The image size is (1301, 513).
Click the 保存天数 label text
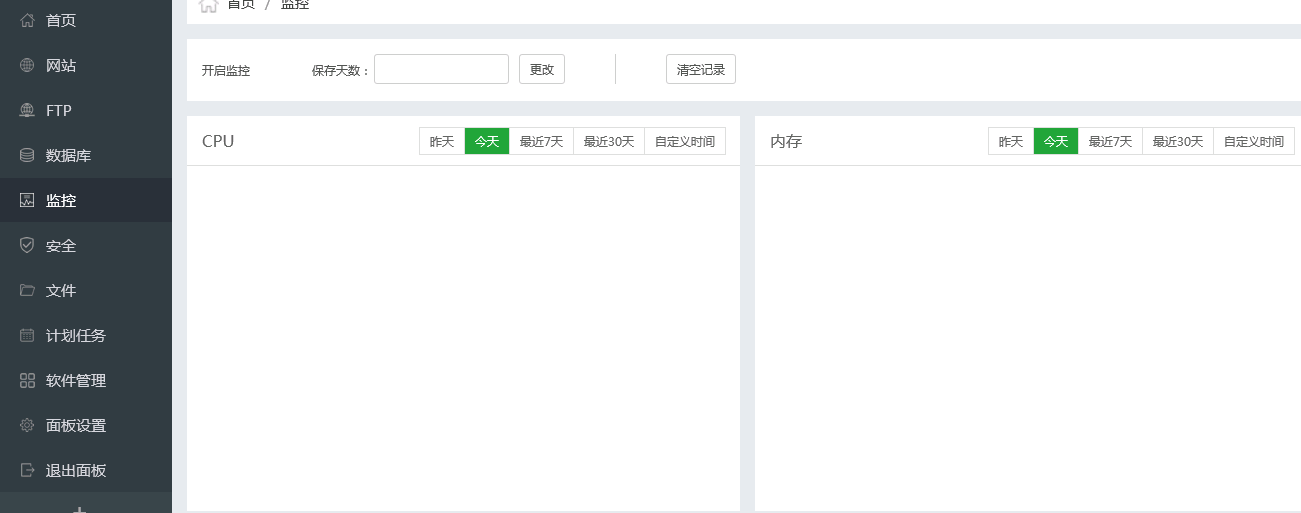pyautogui.click(x=341, y=71)
